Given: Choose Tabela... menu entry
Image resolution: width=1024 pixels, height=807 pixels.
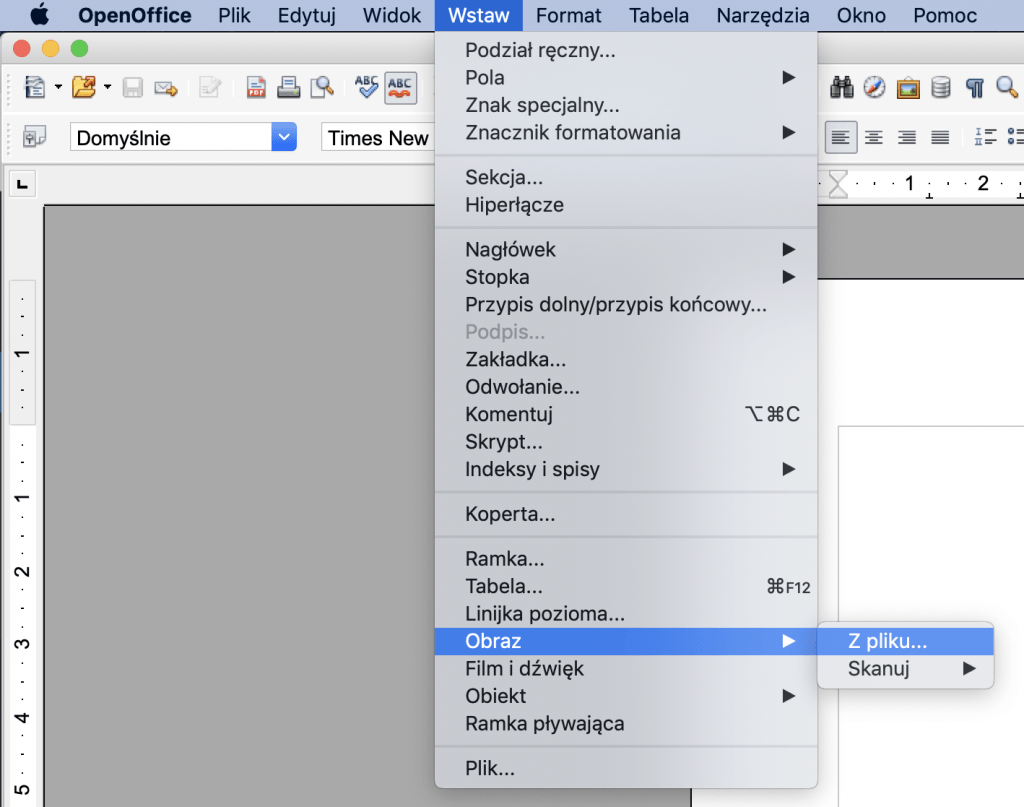Looking at the screenshot, I should (x=626, y=586).
